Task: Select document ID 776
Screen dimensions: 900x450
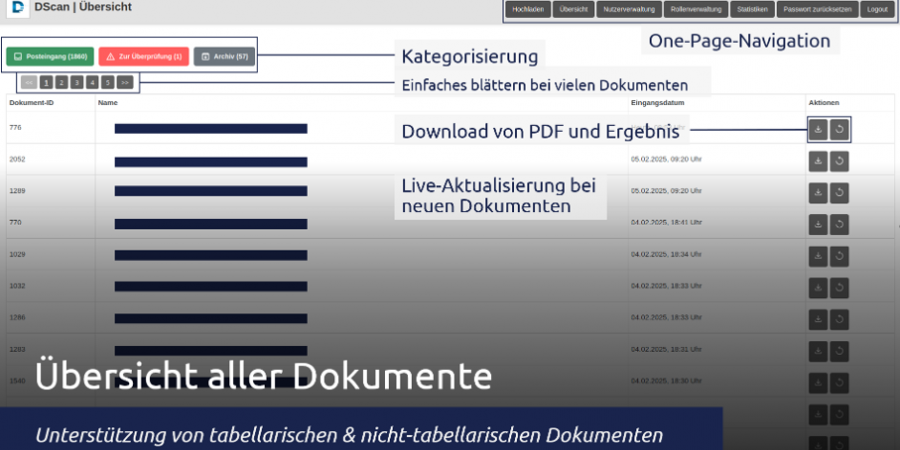Action: (15, 127)
